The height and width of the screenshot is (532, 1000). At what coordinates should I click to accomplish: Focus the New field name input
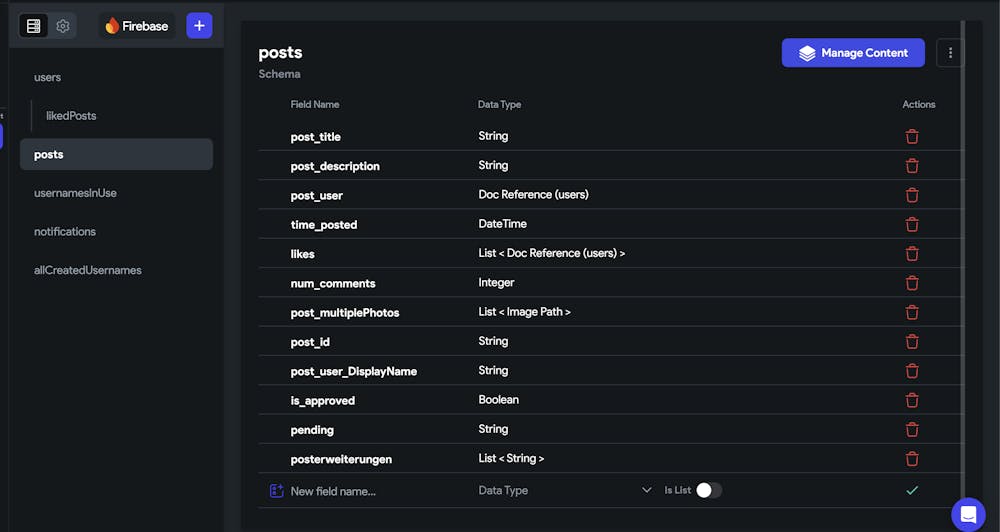(376, 491)
